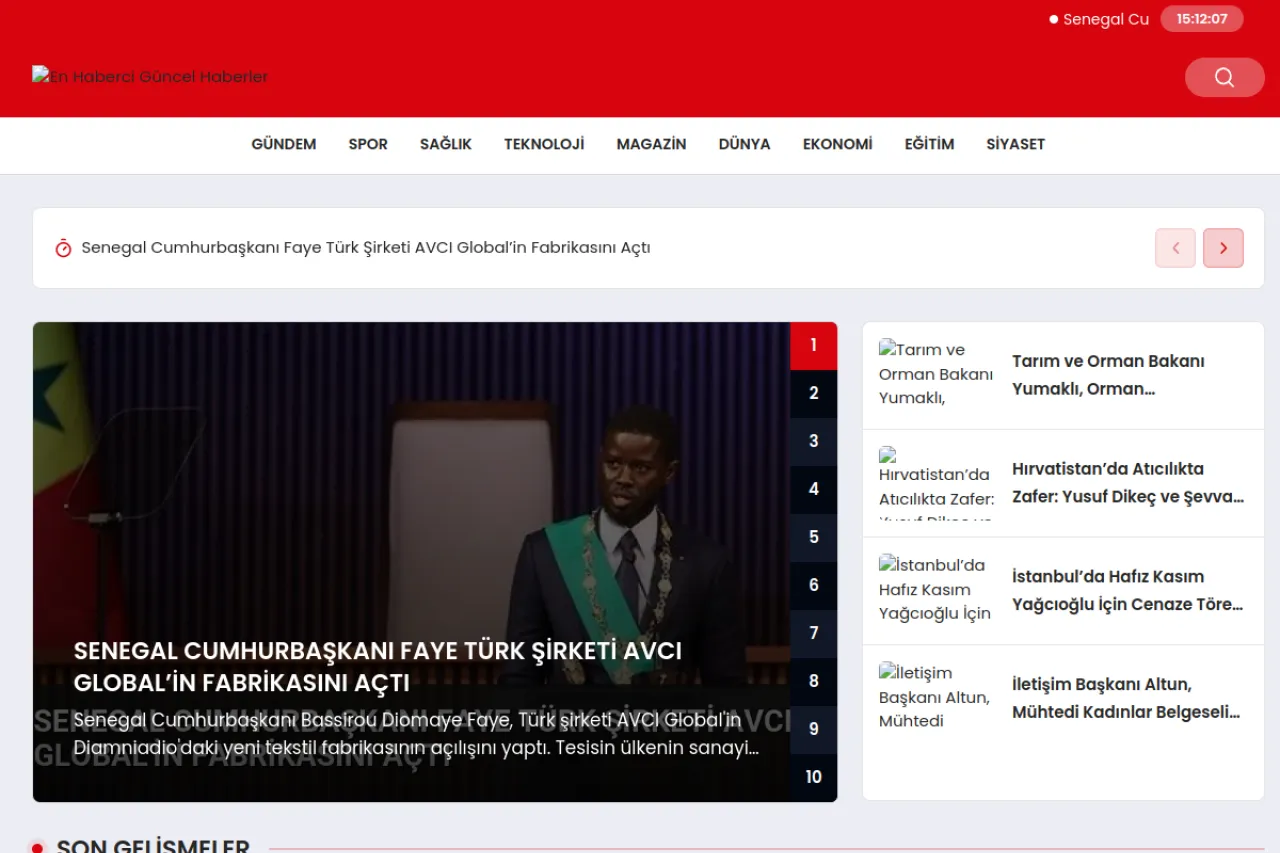Viewport: 1280px width, 853px height.
Task: Select slide number 6 in slider
Action: click(x=814, y=586)
